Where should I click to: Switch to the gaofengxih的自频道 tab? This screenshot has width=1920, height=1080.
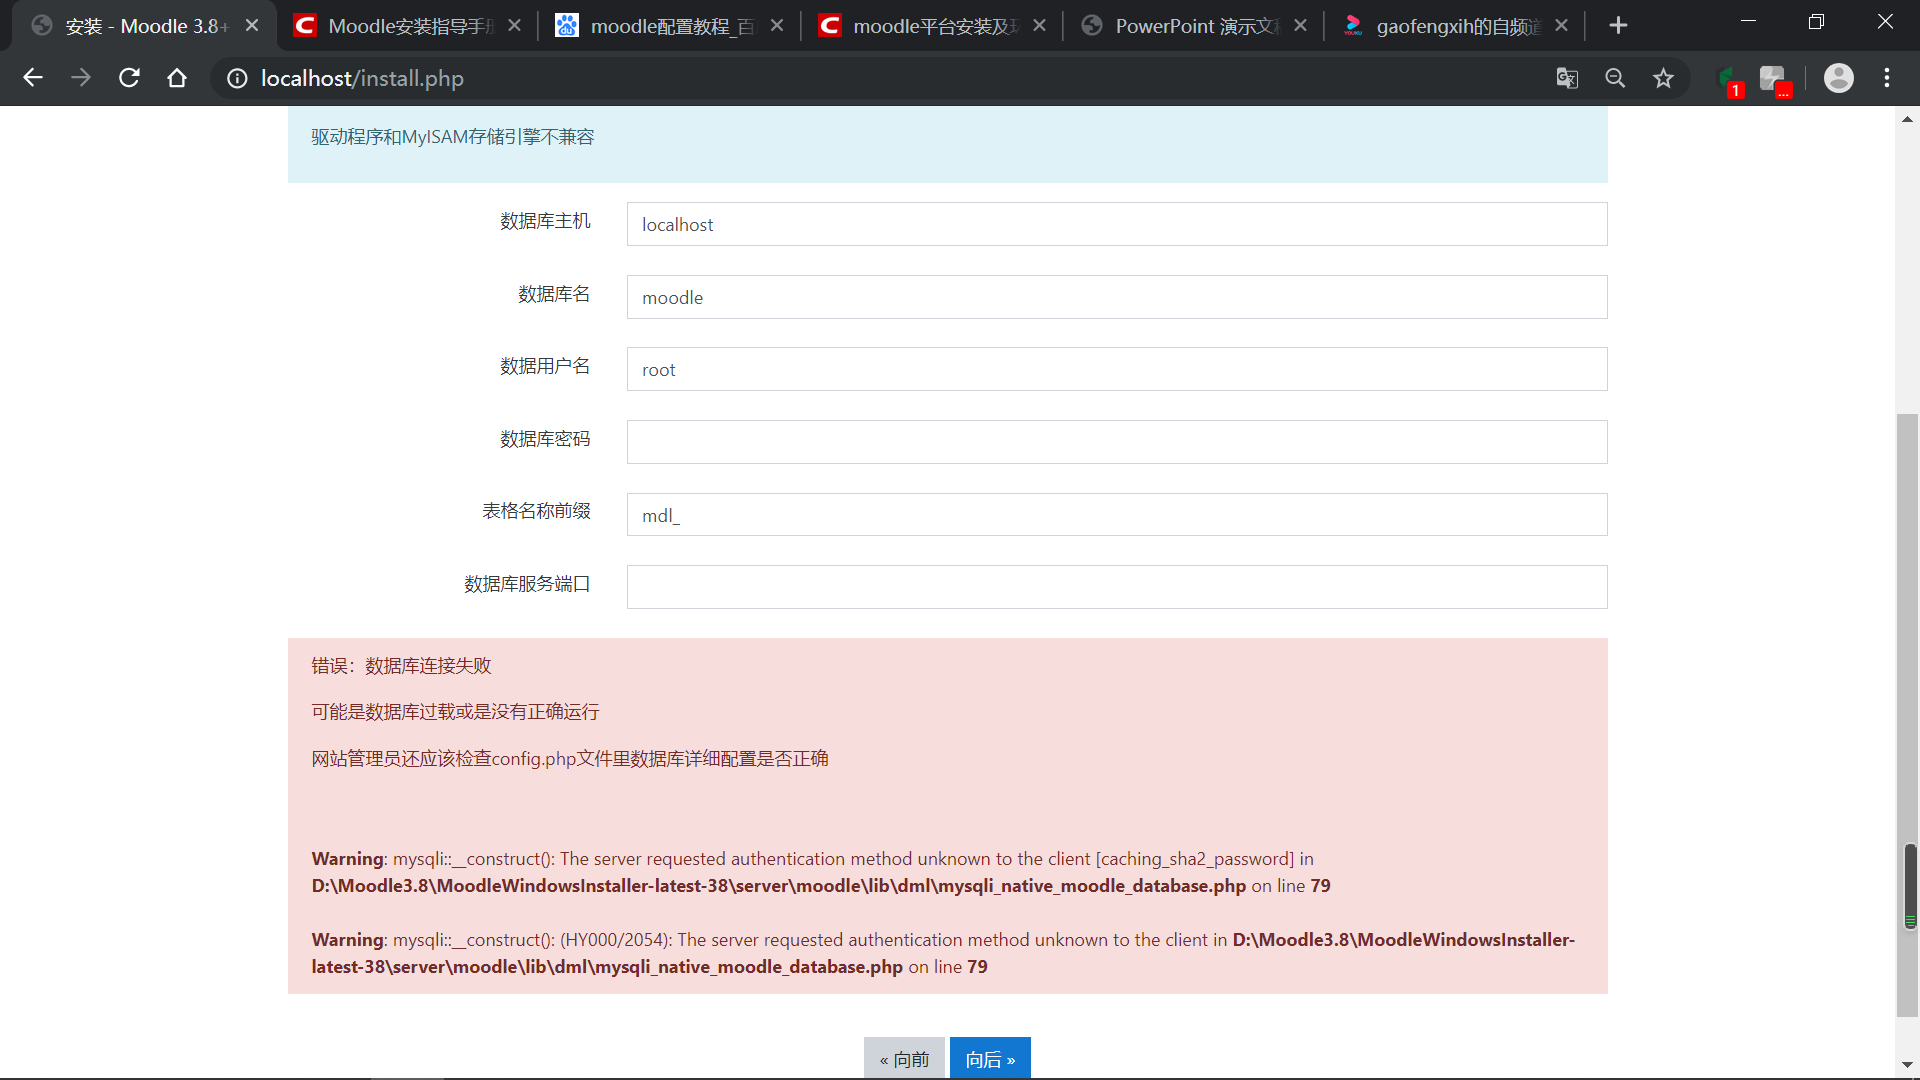click(1456, 26)
